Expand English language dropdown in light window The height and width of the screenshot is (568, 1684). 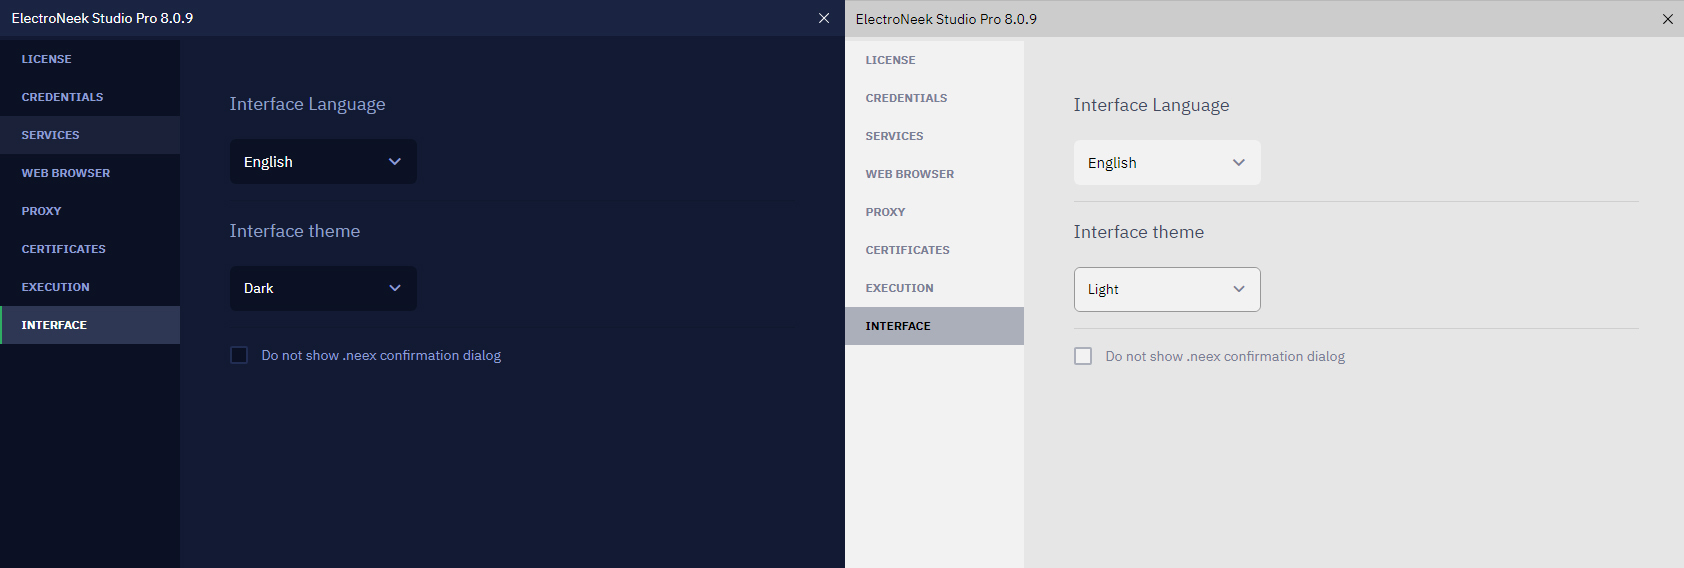click(x=1167, y=162)
